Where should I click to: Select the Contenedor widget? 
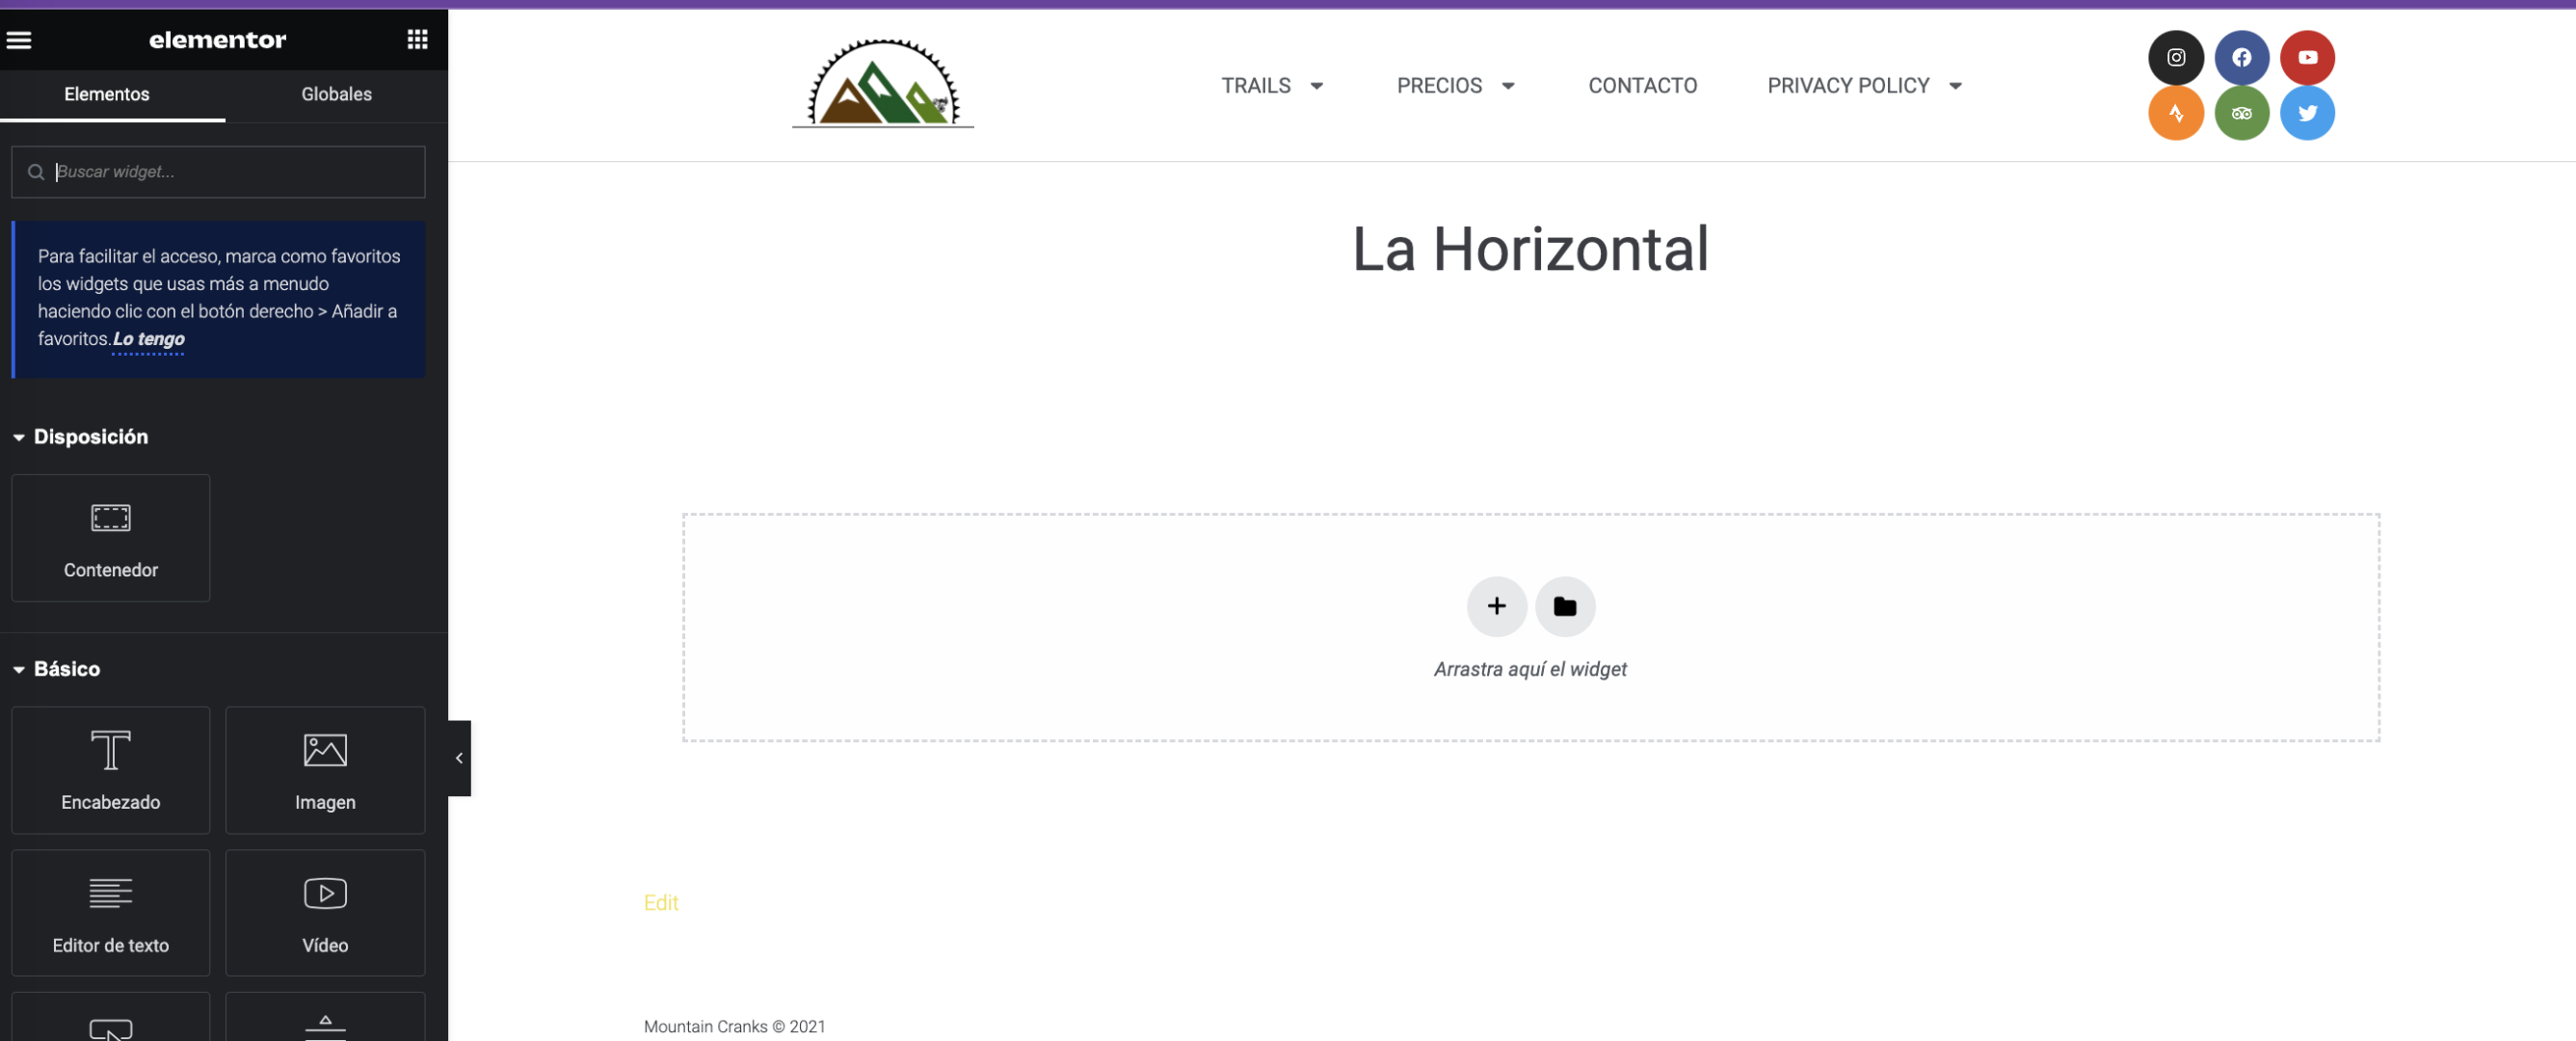(x=111, y=538)
